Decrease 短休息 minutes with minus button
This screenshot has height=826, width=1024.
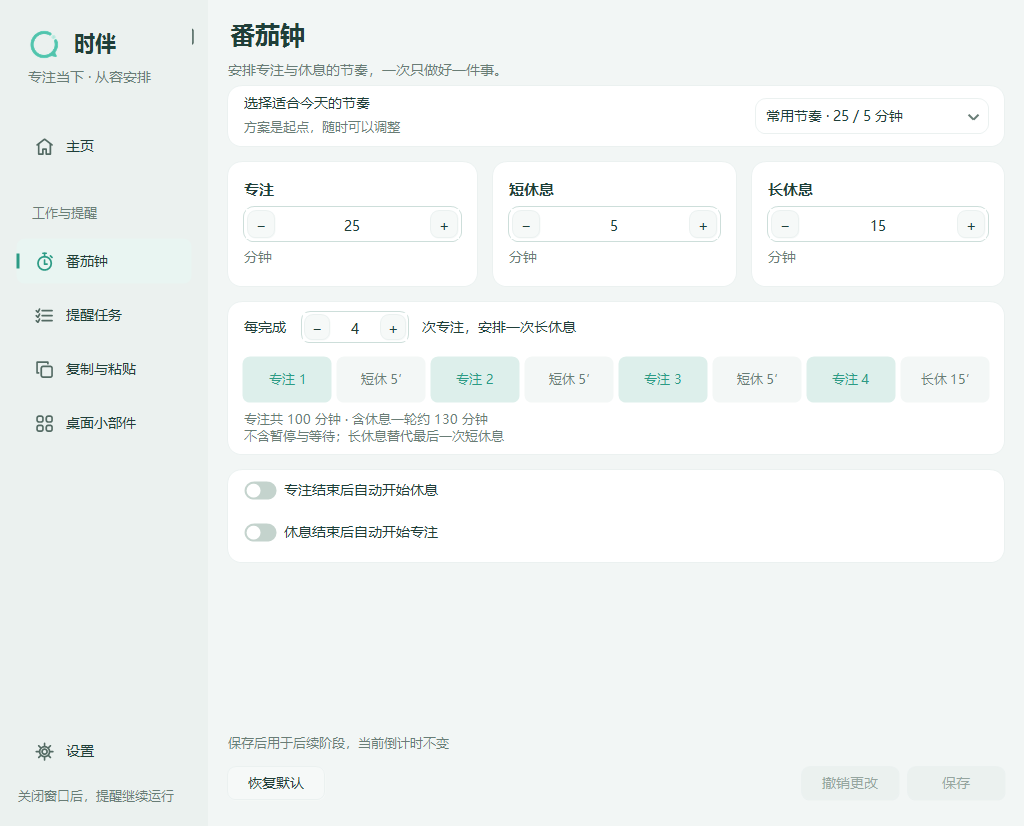(x=526, y=225)
